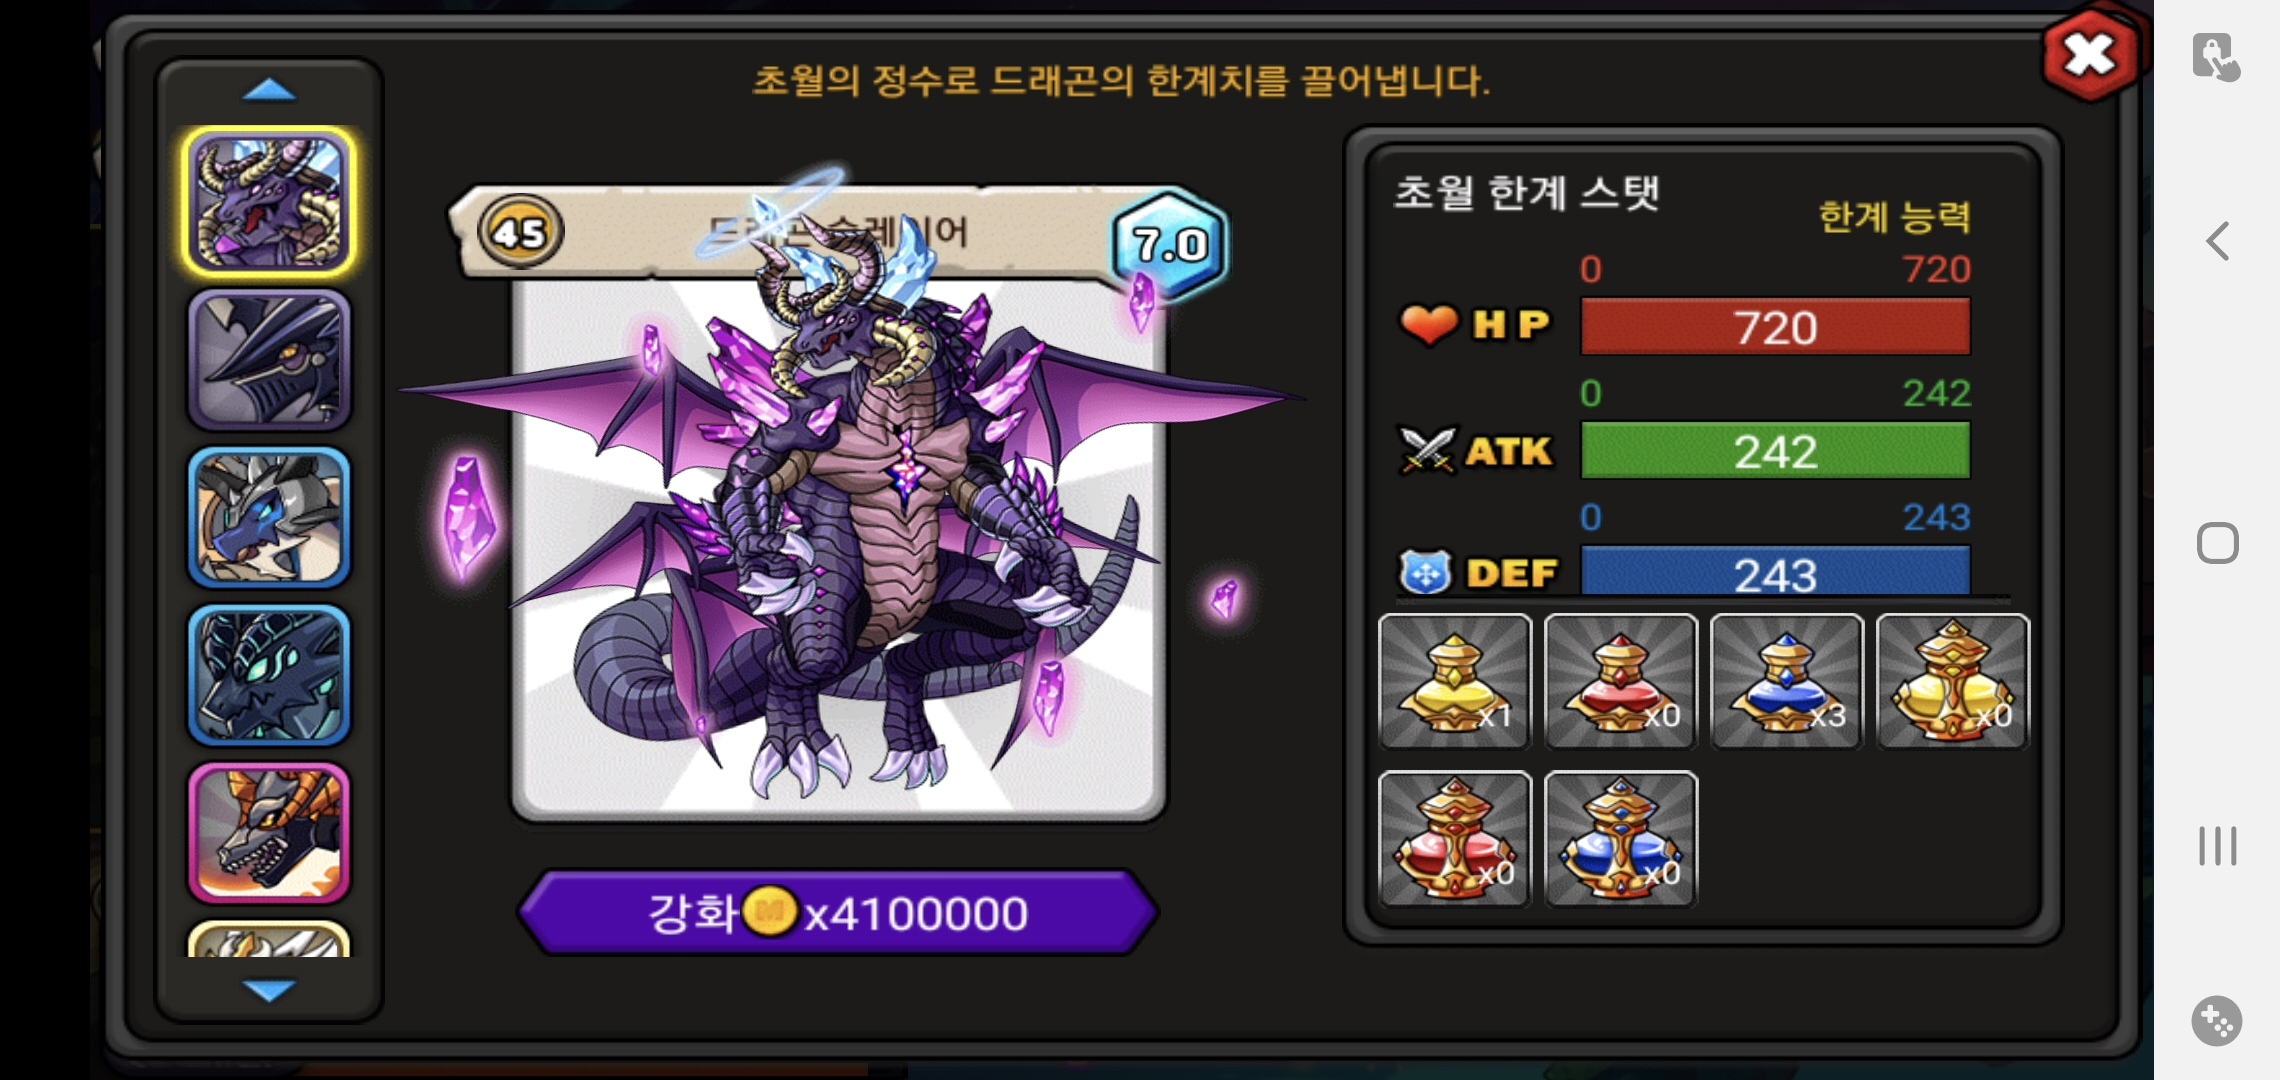Click the purple enhance button x4100000

point(838,912)
